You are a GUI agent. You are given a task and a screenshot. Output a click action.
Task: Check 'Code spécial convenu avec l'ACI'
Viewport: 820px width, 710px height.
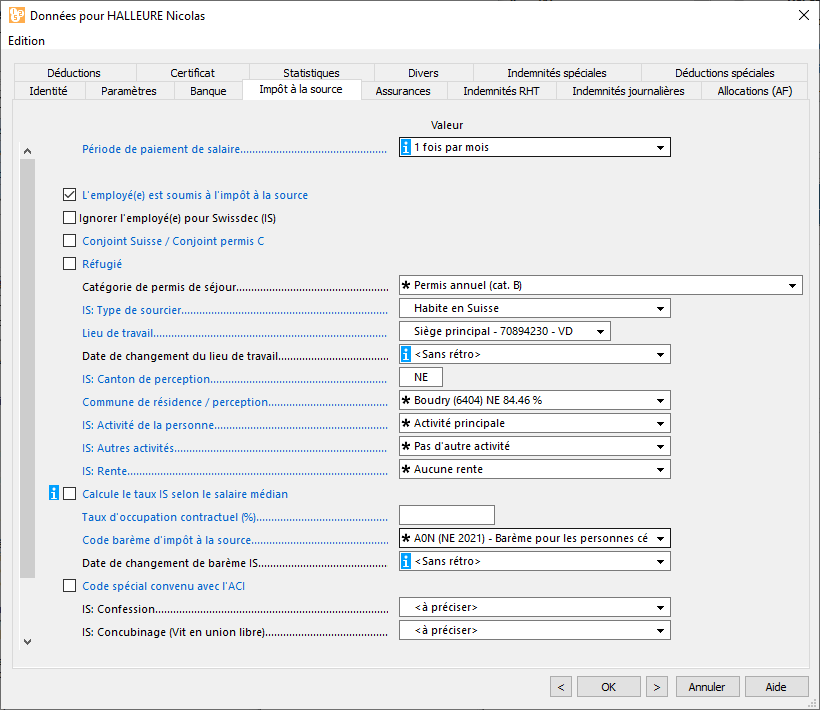pyautogui.click(x=69, y=584)
